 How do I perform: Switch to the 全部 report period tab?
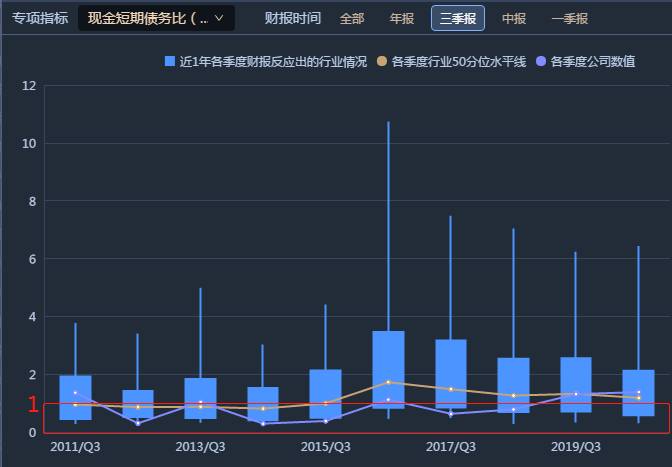(x=352, y=18)
